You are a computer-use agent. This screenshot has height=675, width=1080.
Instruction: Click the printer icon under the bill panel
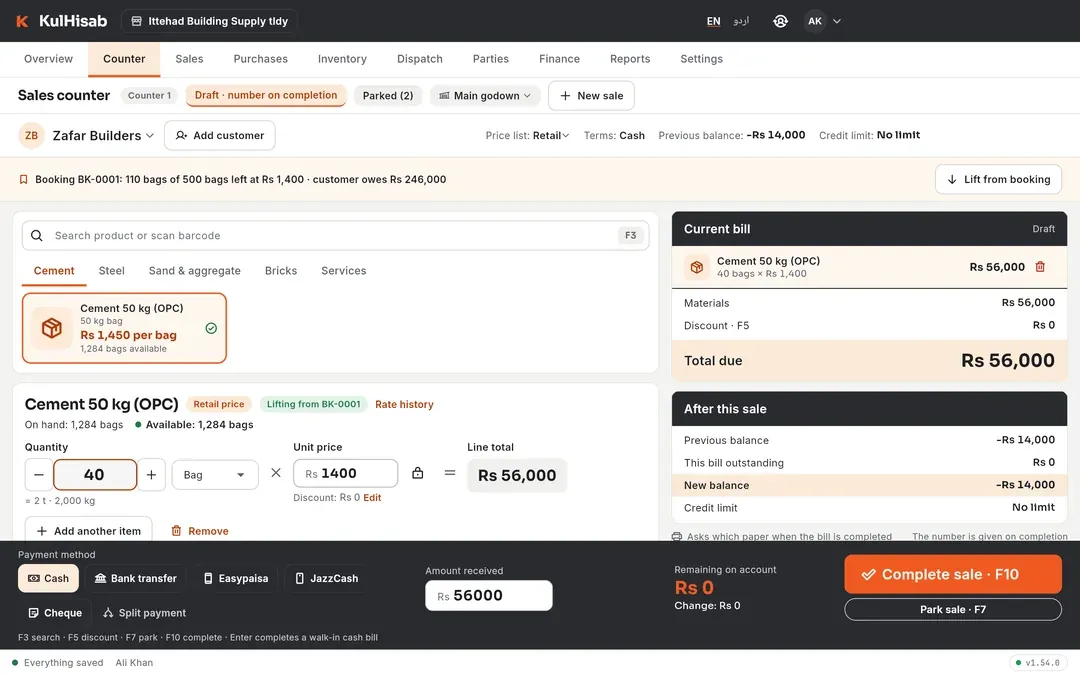click(x=676, y=537)
